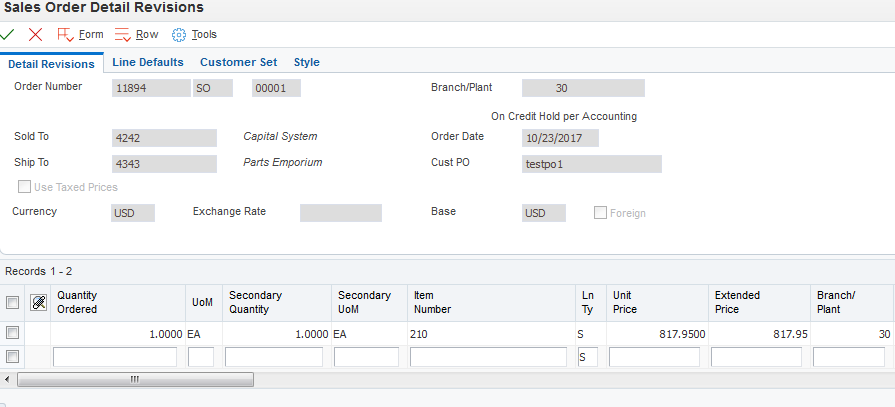
Task: Click the Ship To field 4343
Action: [x=164, y=164]
